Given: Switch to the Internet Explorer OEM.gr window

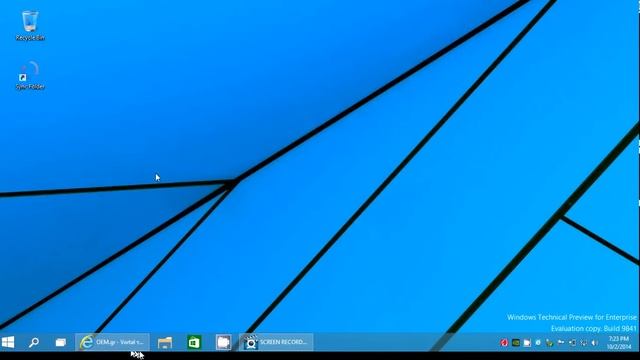Looking at the screenshot, I should (x=112, y=342).
